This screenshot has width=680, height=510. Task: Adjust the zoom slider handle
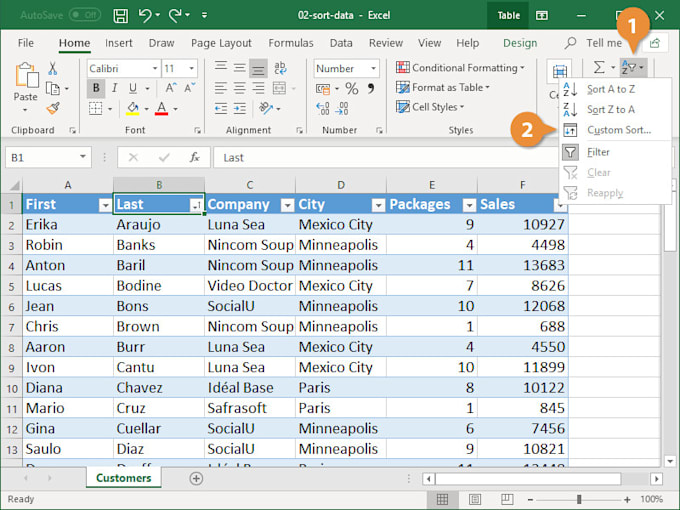(x=579, y=500)
